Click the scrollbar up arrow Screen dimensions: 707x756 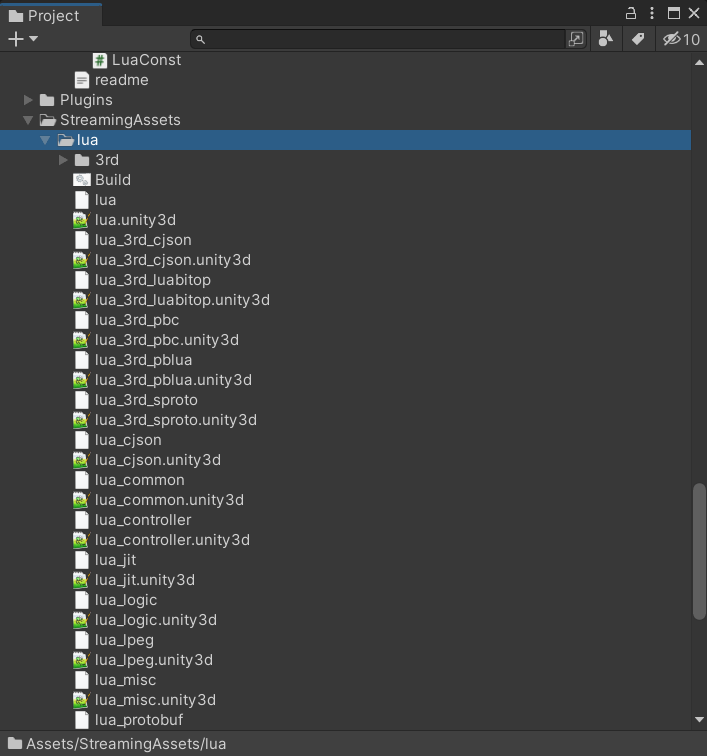pyautogui.click(x=699, y=63)
